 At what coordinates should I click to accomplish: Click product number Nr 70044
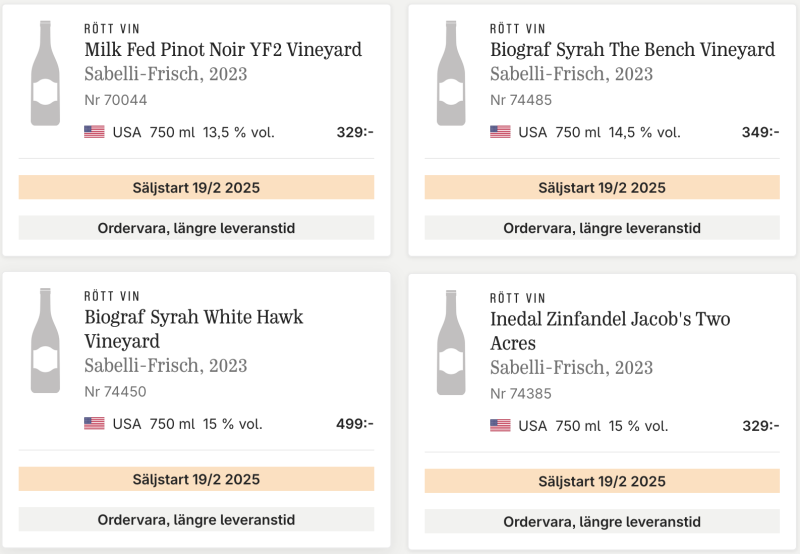pyautogui.click(x=116, y=100)
